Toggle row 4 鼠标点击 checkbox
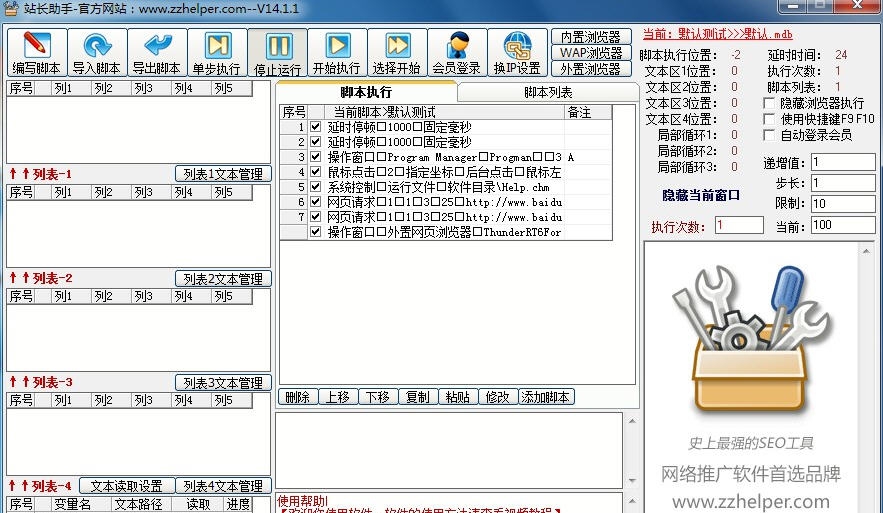The image size is (883, 513). [x=315, y=172]
